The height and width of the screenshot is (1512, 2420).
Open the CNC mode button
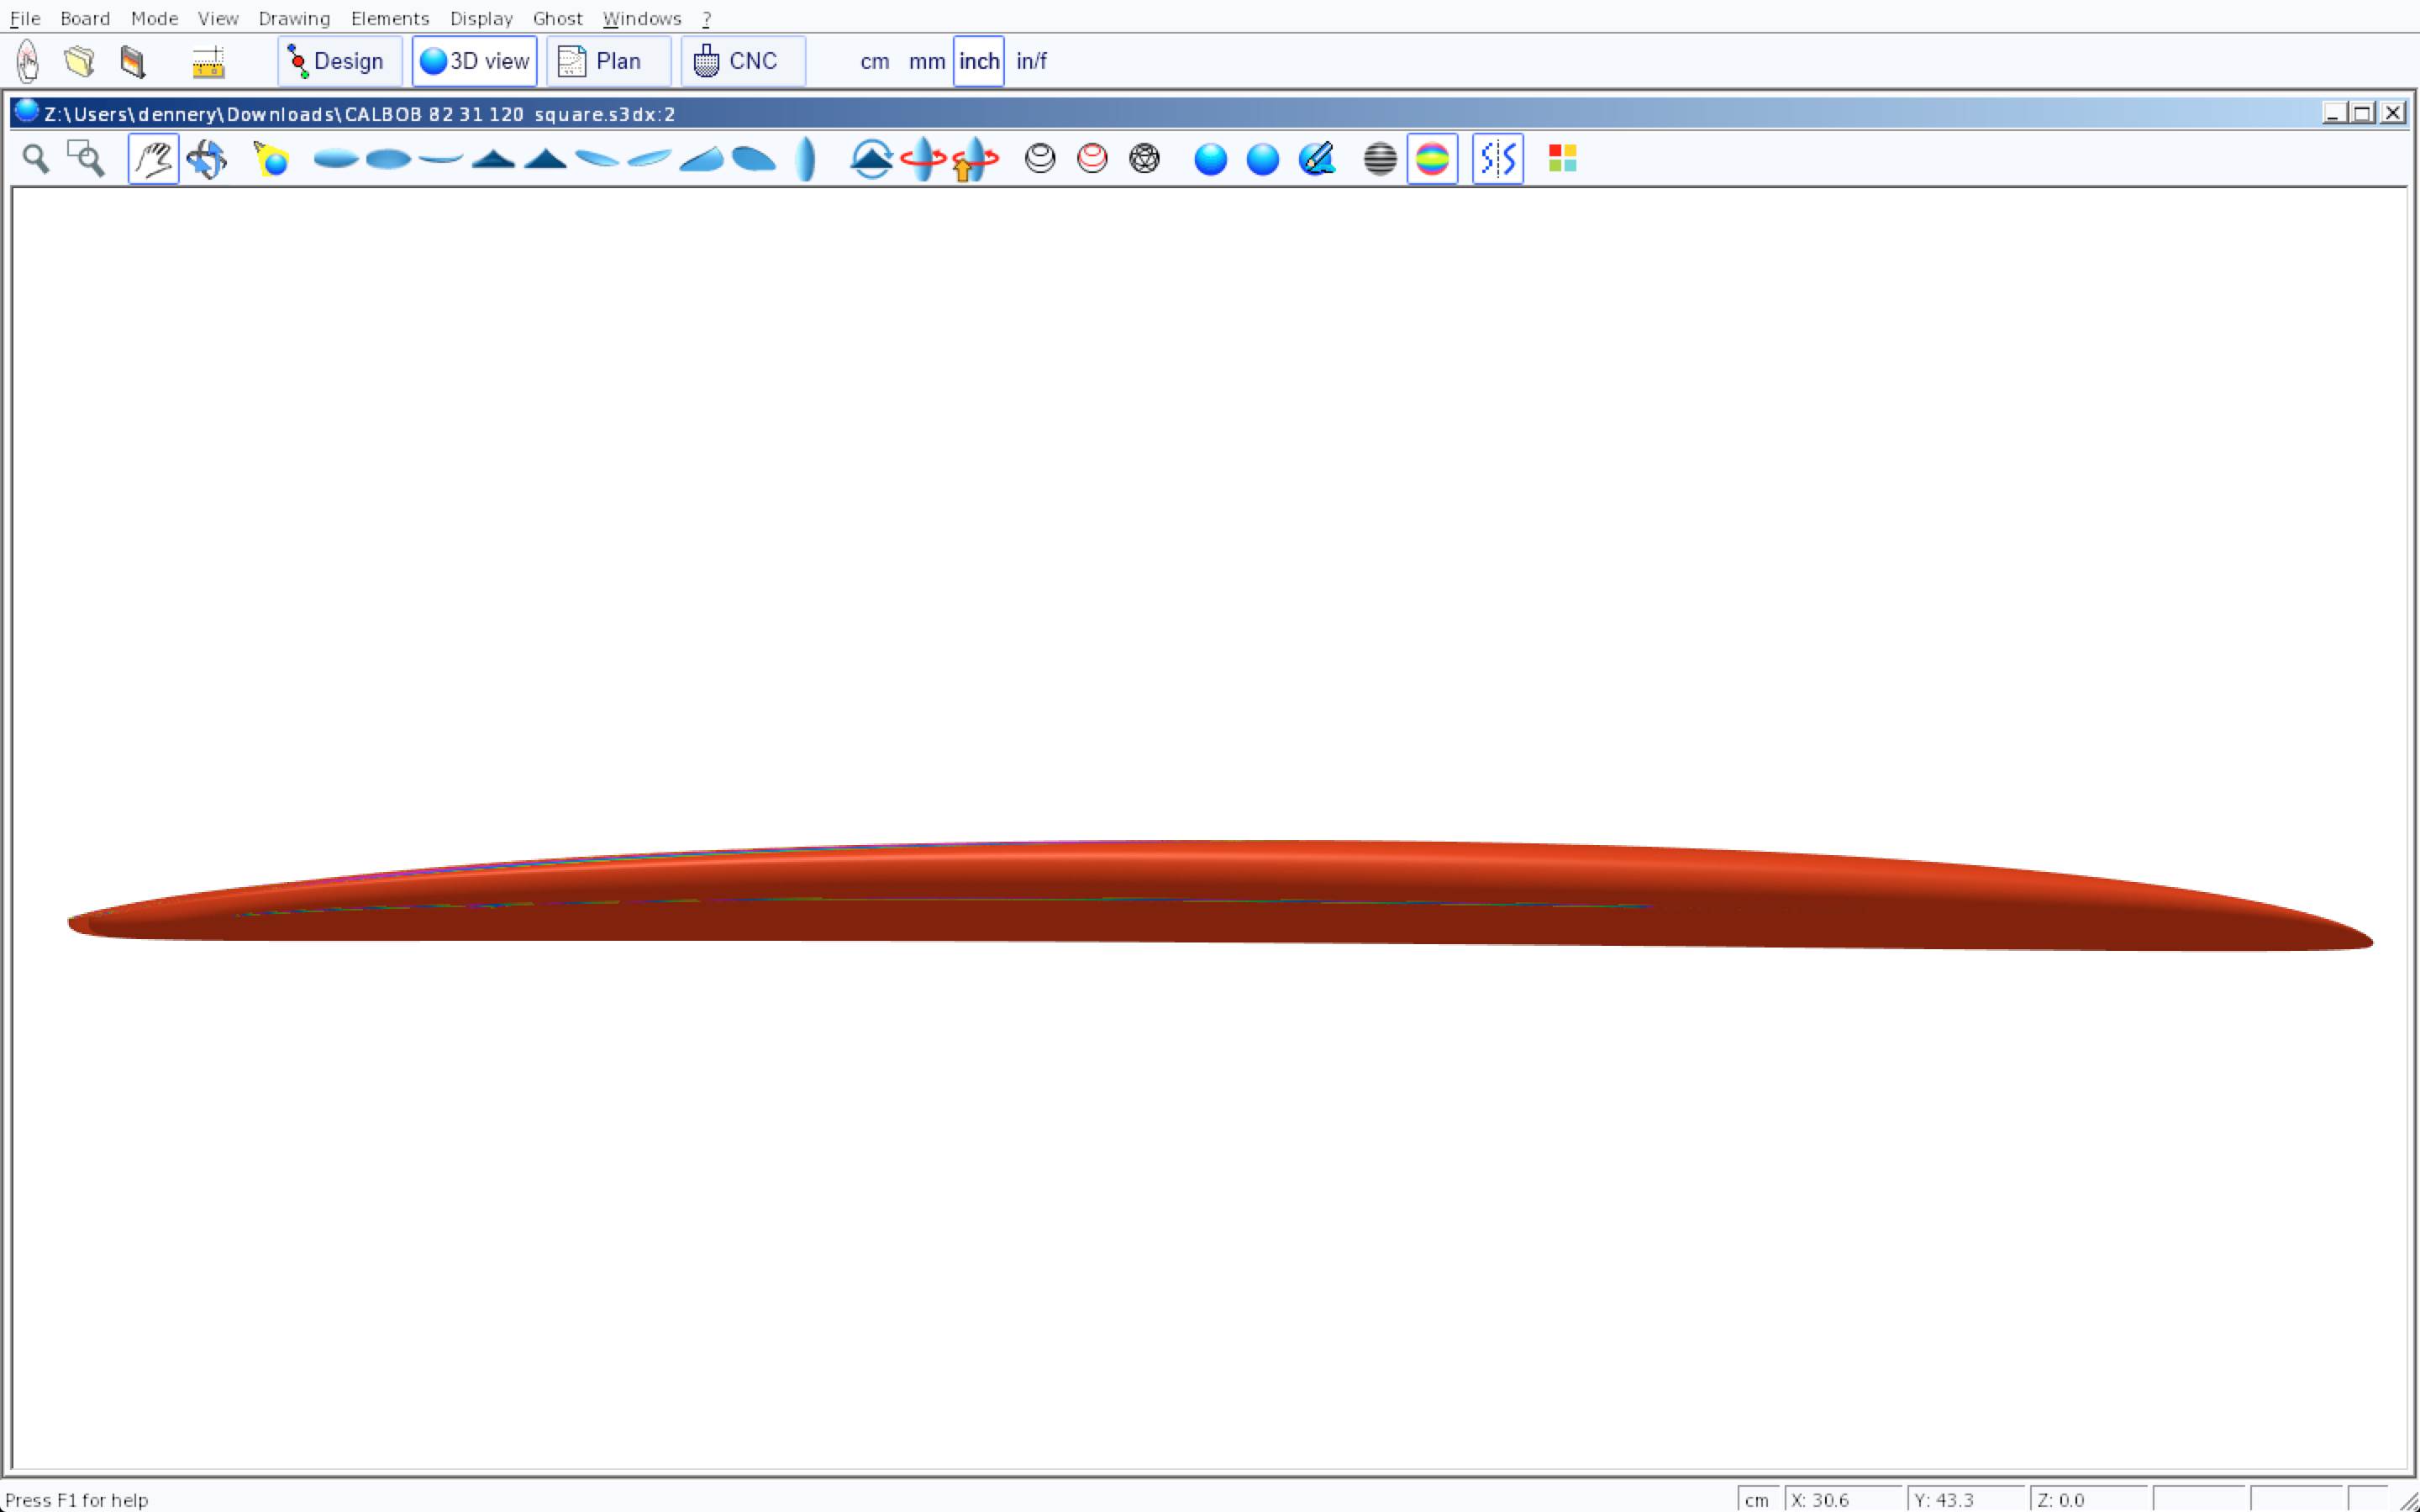(742, 62)
